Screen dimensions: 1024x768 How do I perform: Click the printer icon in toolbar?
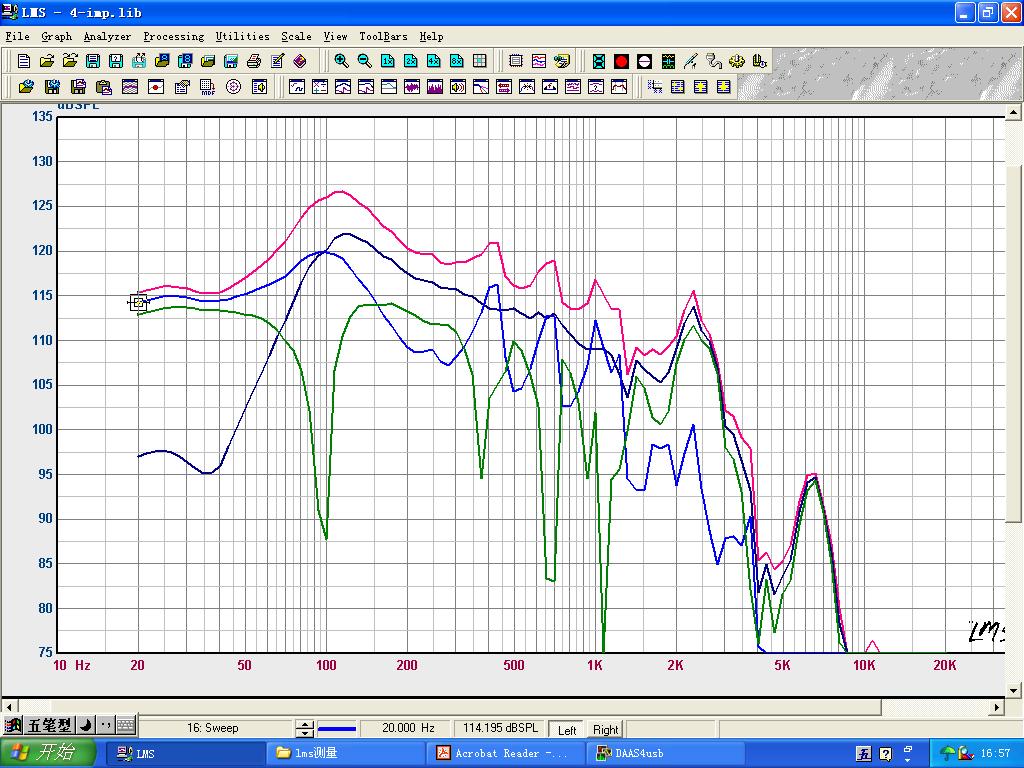pyautogui.click(x=254, y=61)
